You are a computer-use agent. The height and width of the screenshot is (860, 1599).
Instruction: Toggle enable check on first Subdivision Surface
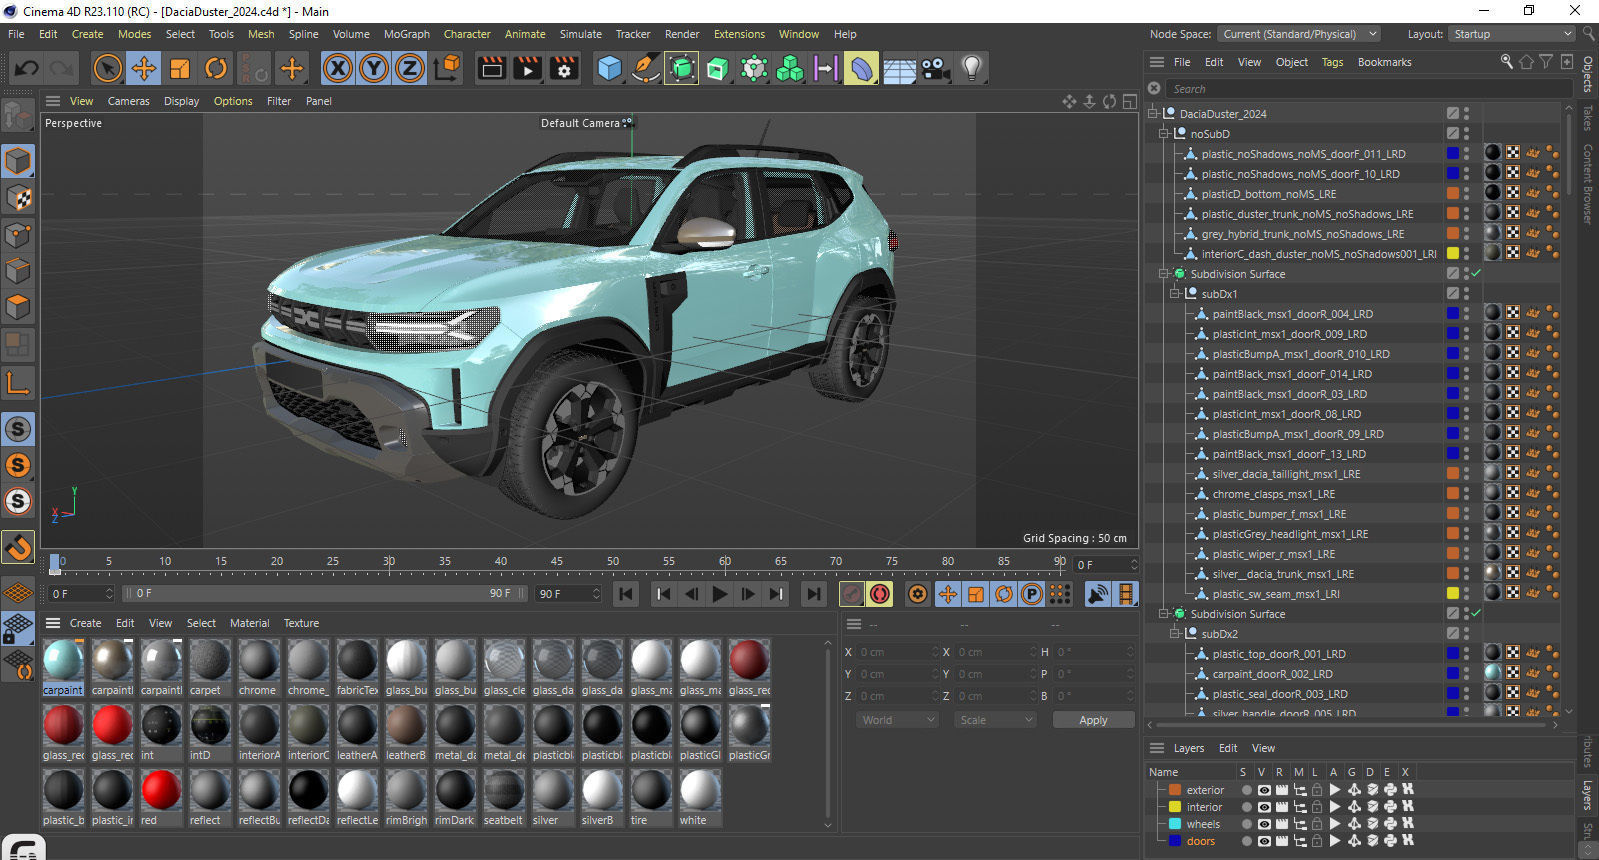1476,274
